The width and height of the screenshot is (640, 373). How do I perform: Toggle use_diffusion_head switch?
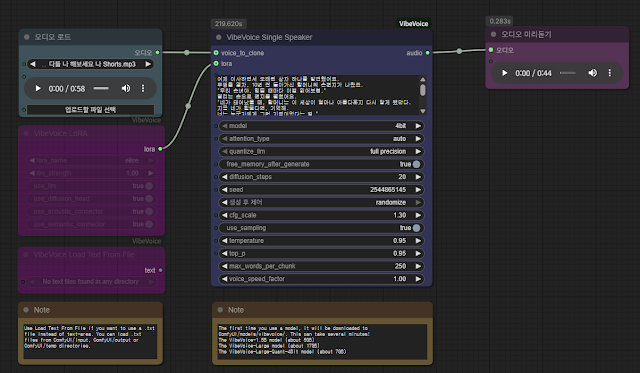[149, 199]
